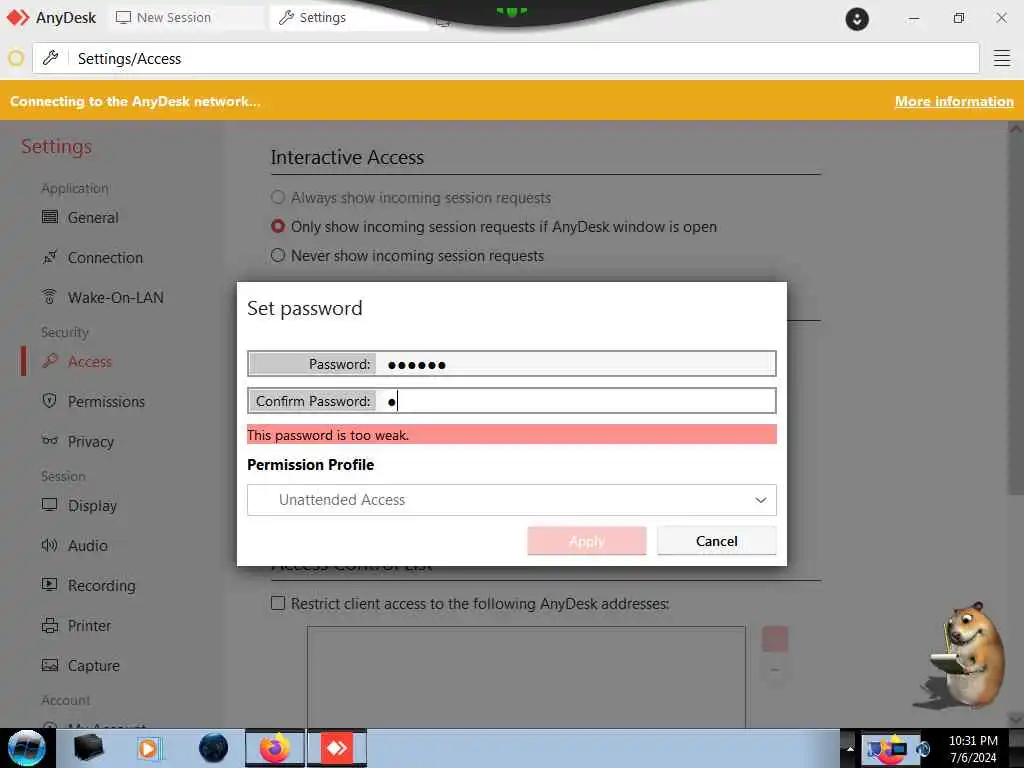This screenshot has height=768, width=1024.
Task: Click Apply in Set password dialog
Action: (586, 541)
